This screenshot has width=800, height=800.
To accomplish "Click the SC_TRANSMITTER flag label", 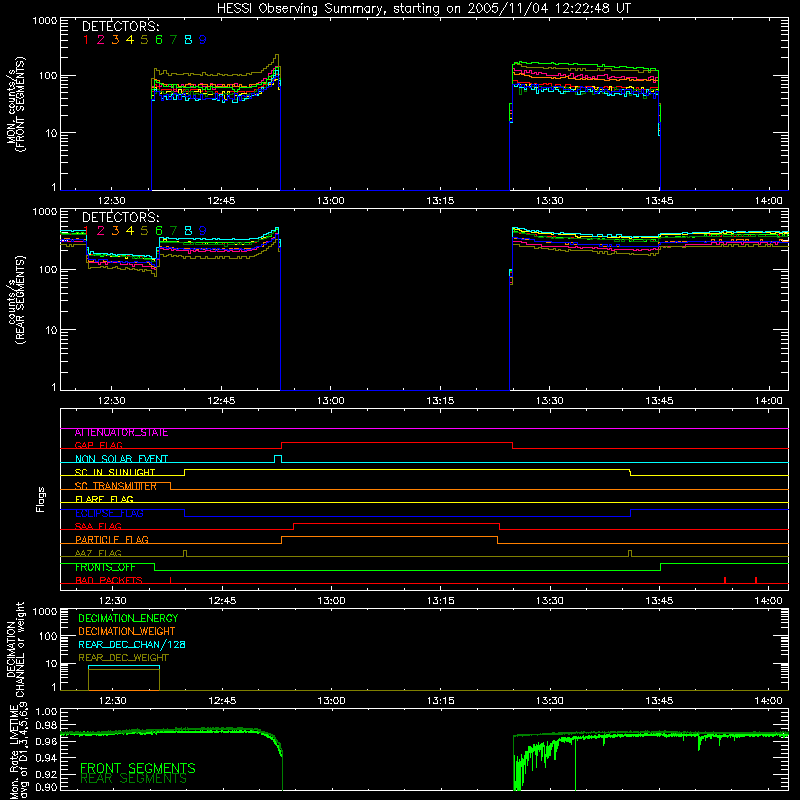I will pyautogui.click(x=116, y=486).
